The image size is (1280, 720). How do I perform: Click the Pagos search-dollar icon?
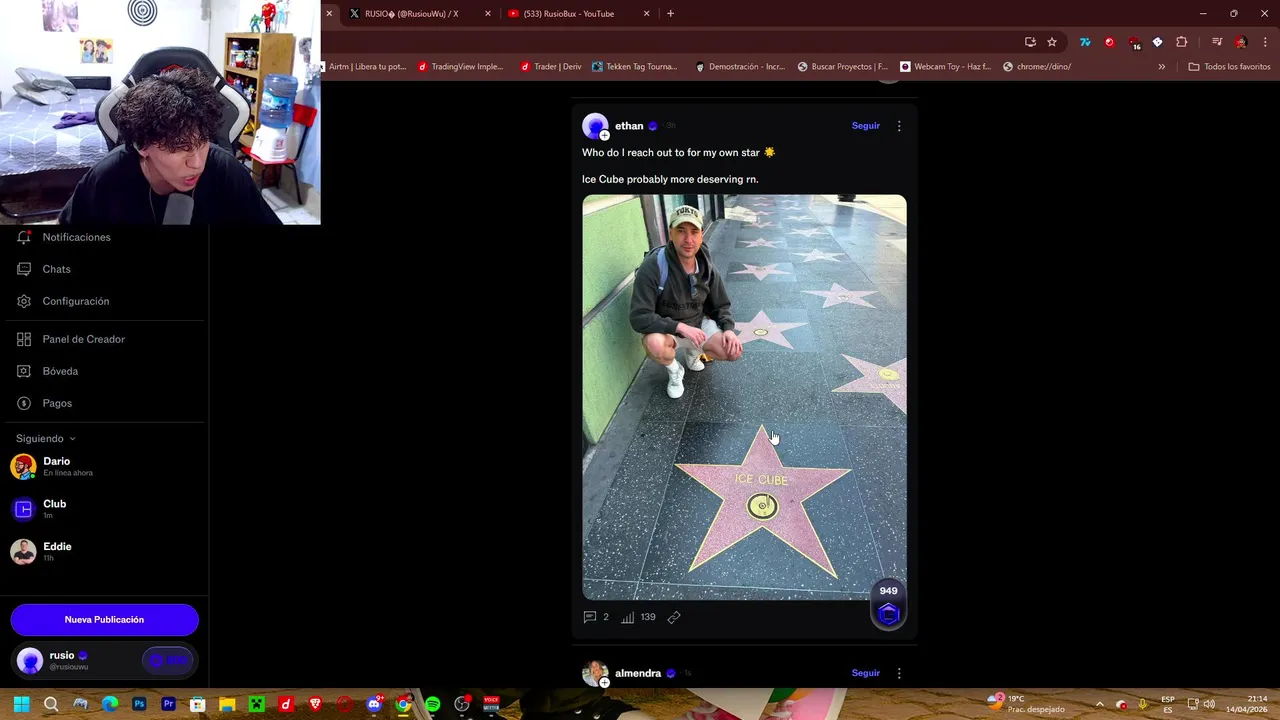[24, 403]
